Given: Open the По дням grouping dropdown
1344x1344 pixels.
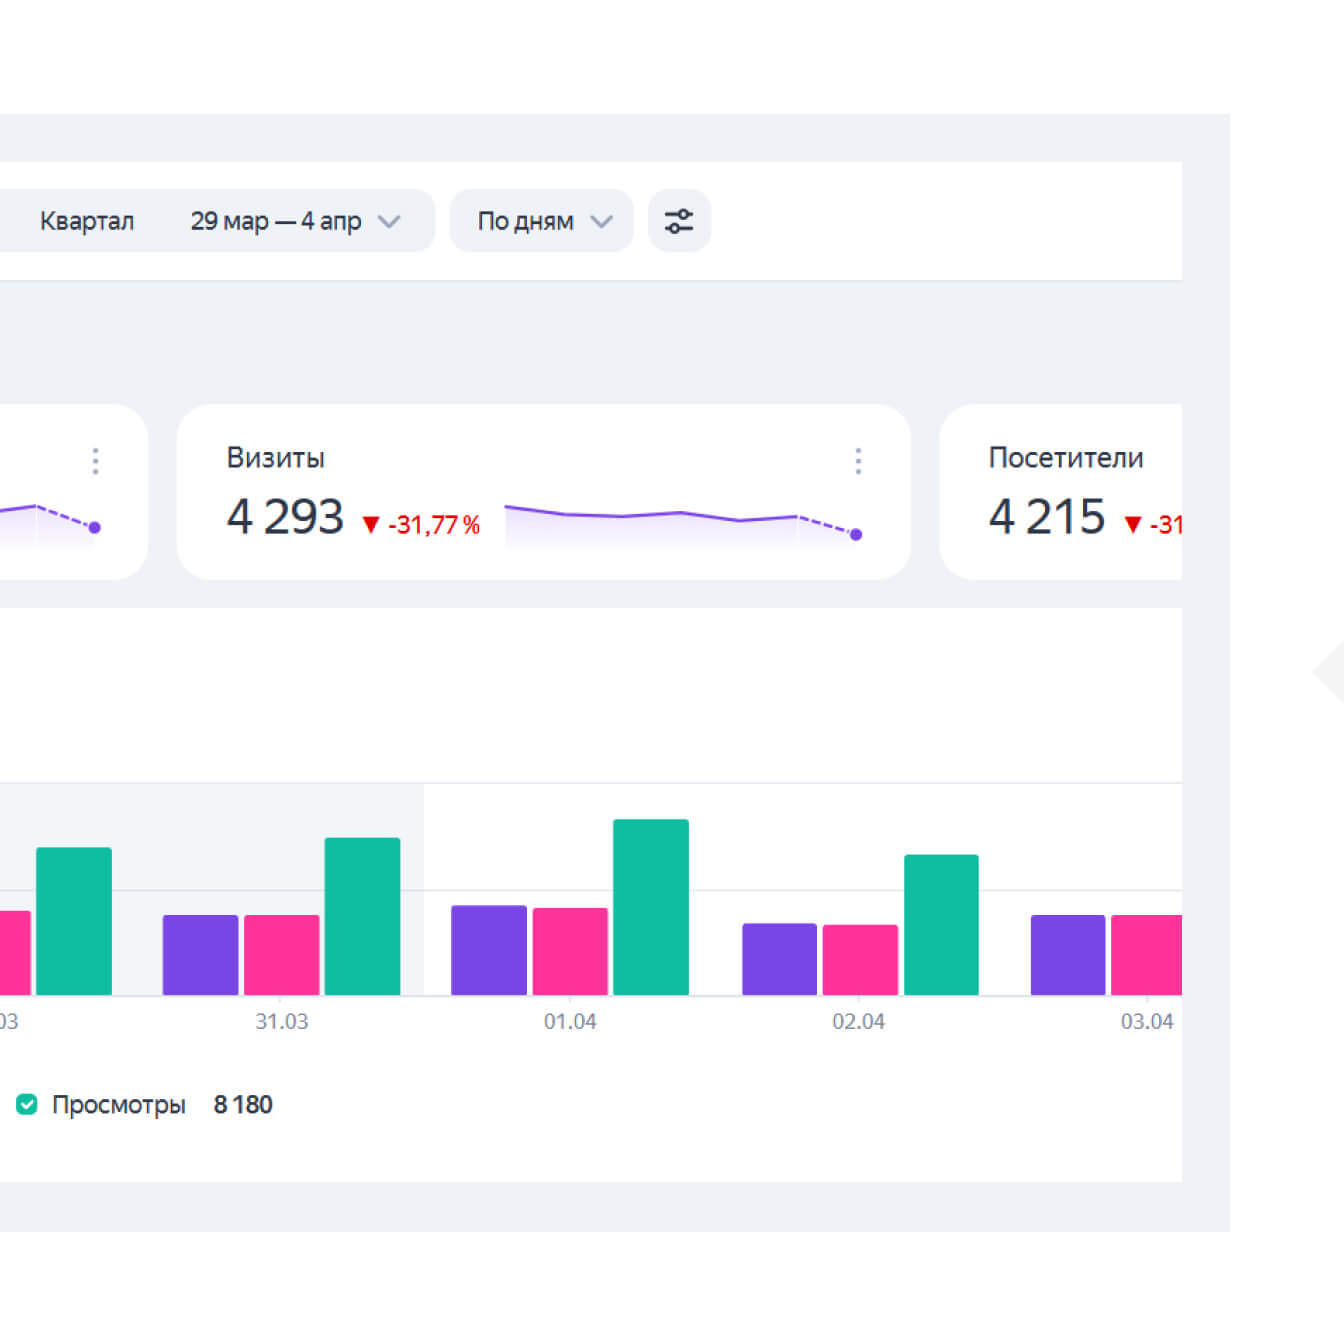Looking at the screenshot, I should 541,221.
